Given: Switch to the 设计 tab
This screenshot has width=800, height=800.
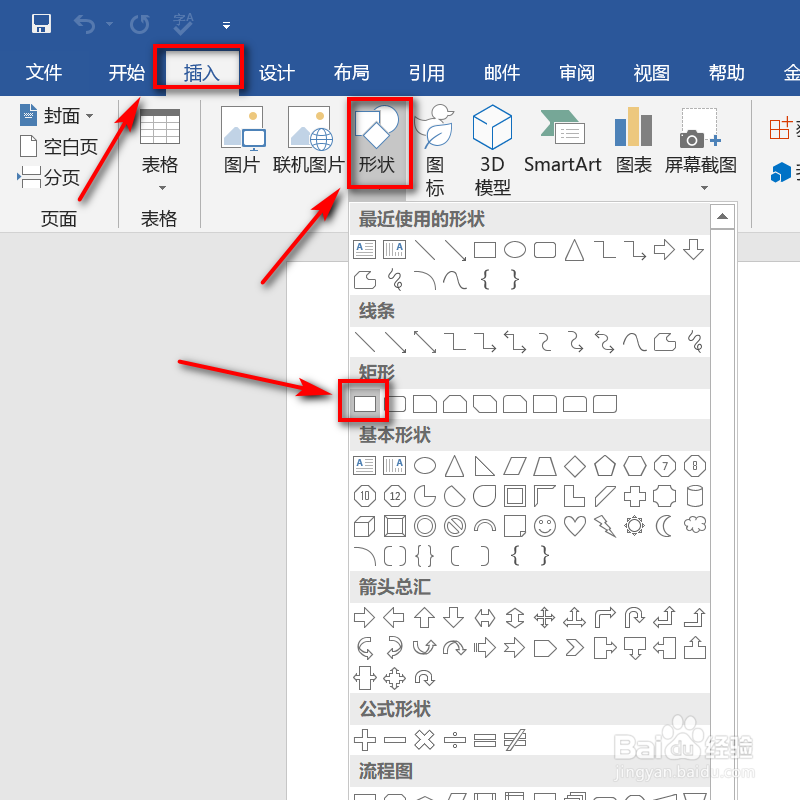Looking at the screenshot, I should point(277,73).
